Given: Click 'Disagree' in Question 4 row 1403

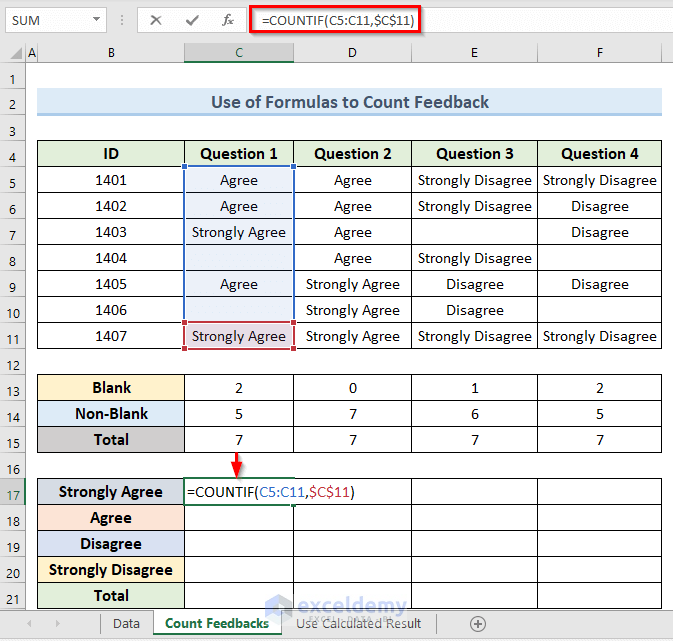Looking at the screenshot, I should tap(600, 232).
